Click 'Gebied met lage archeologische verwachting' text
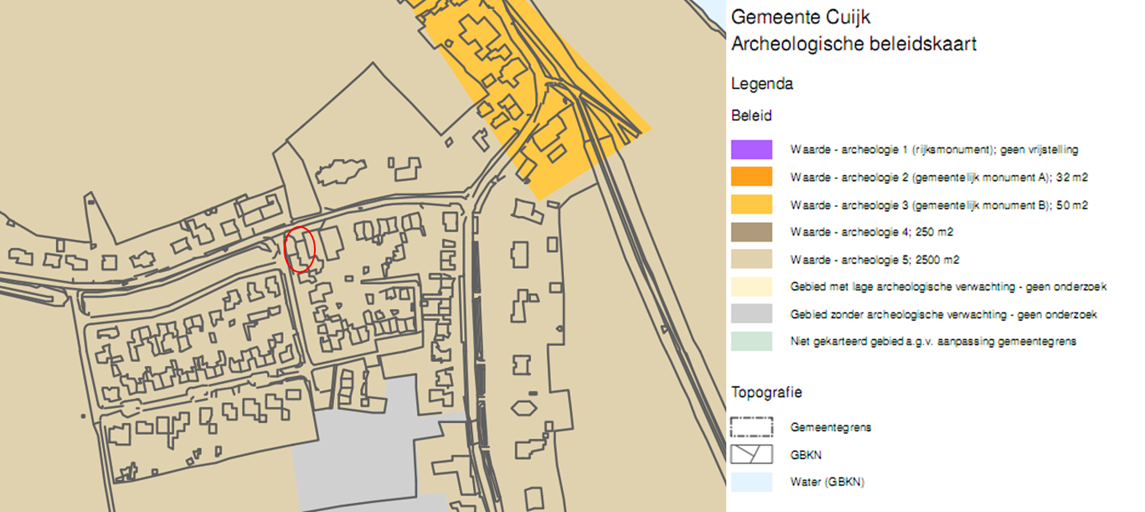Image resolution: width=1145 pixels, height=512 pixels. click(x=949, y=287)
